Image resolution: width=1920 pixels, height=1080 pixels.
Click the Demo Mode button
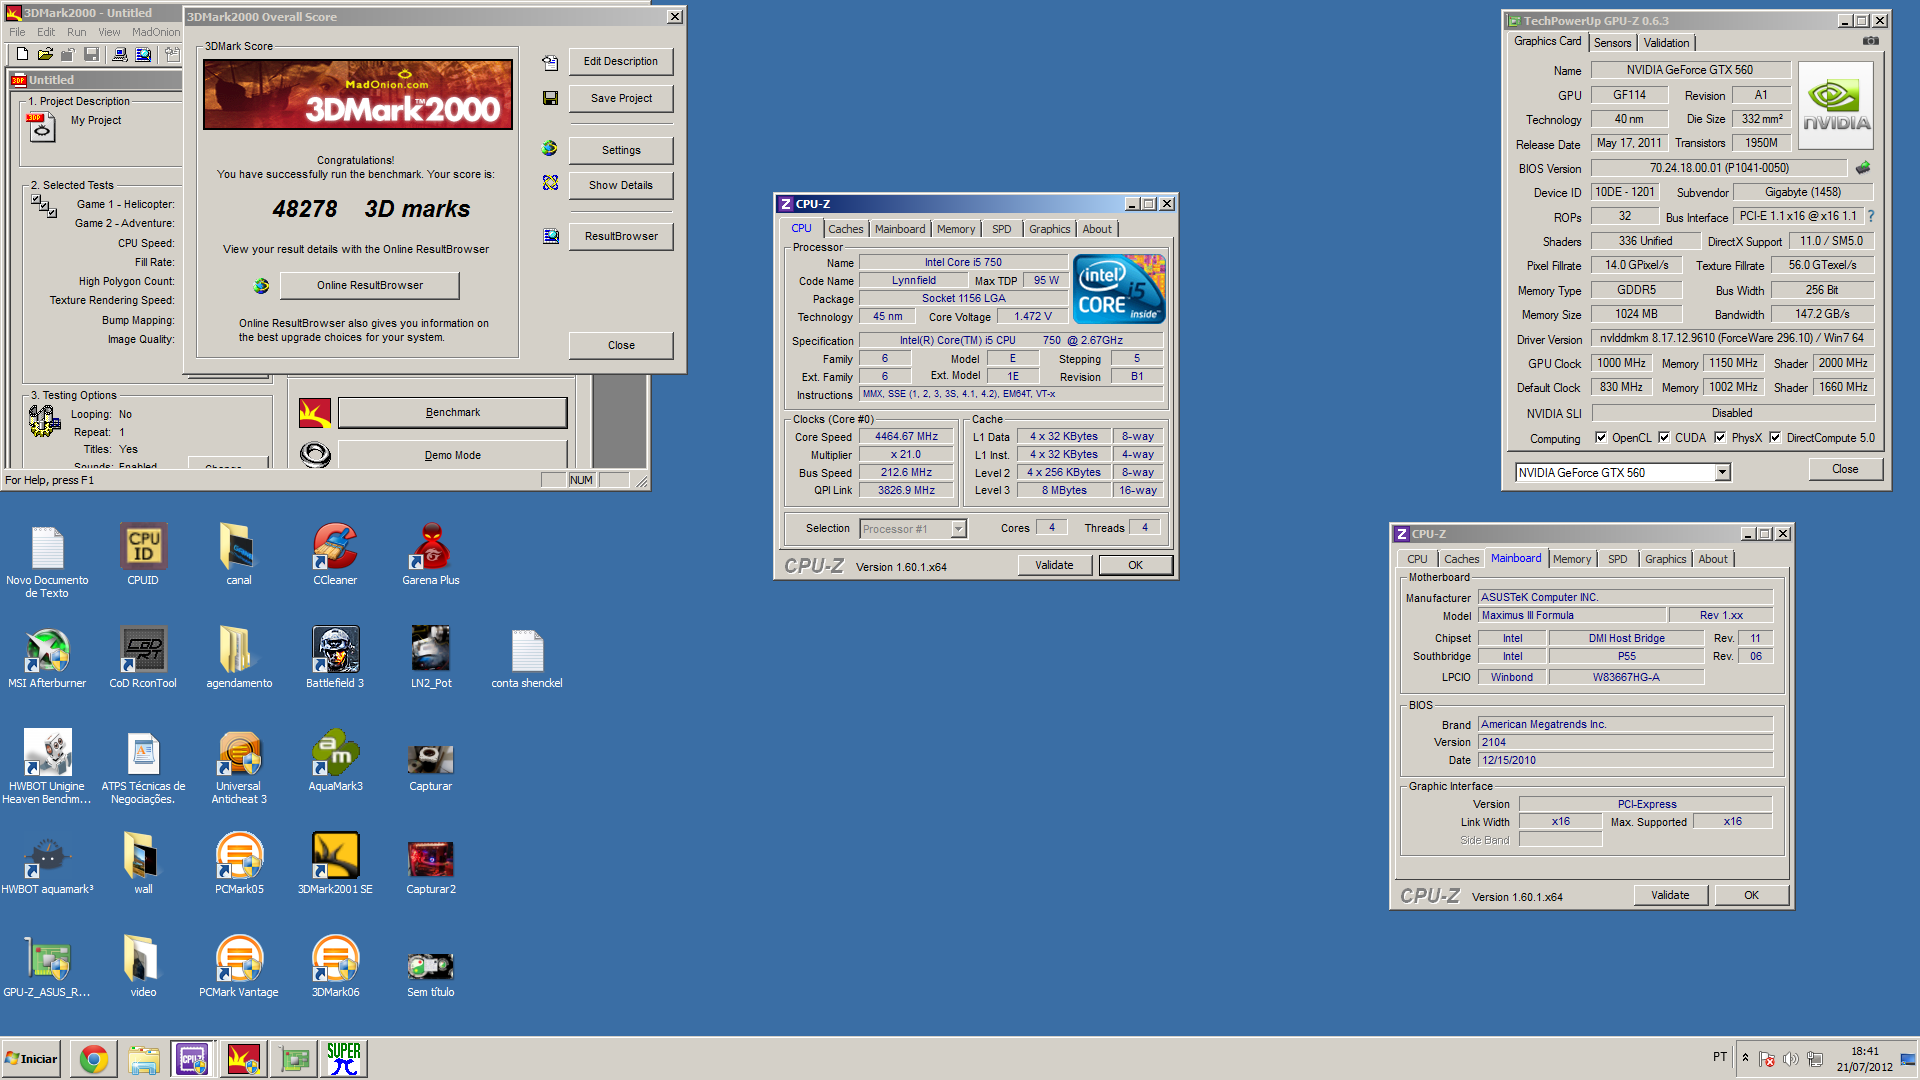pos(452,455)
